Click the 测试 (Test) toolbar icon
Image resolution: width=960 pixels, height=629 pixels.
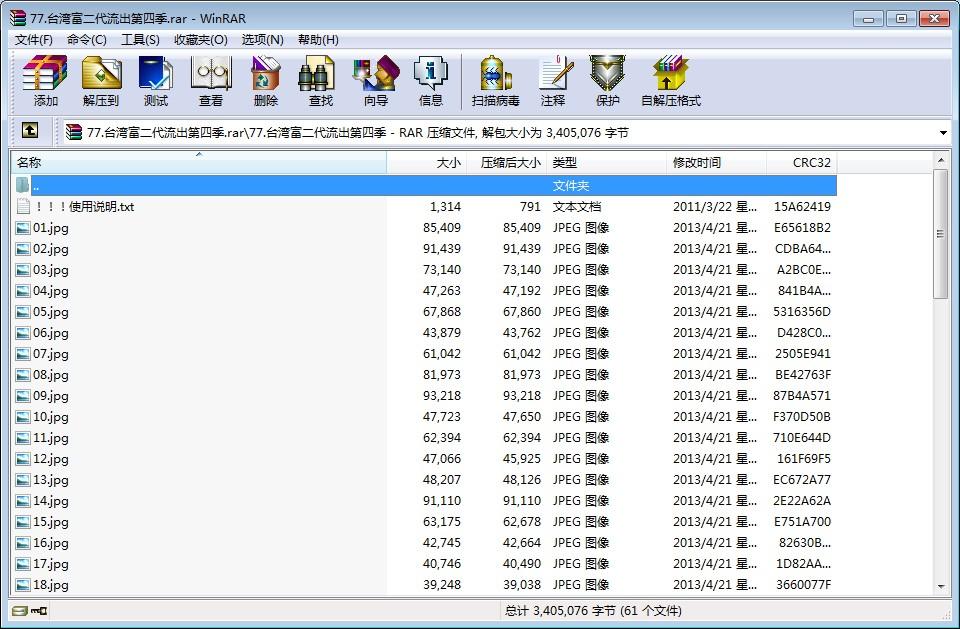156,80
